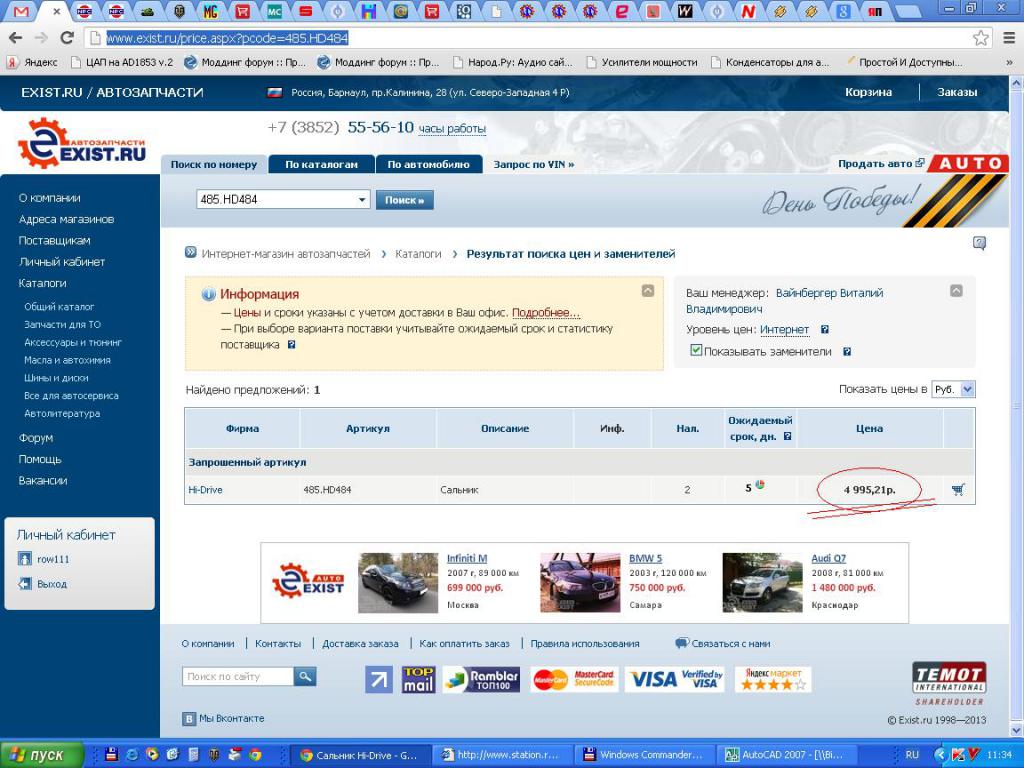
Task: Click TEMOT International logo
Action: tap(949, 684)
